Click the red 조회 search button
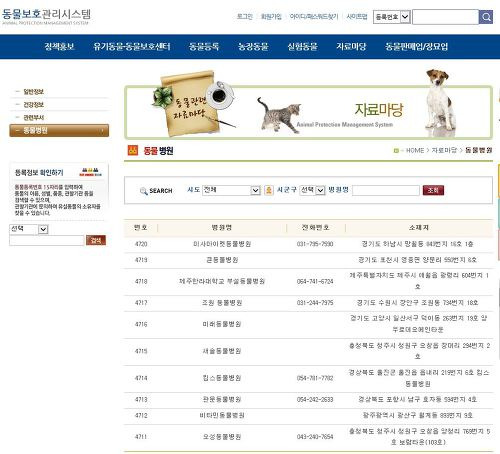Viewport: 500px width, 454px height. coord(433,190)
